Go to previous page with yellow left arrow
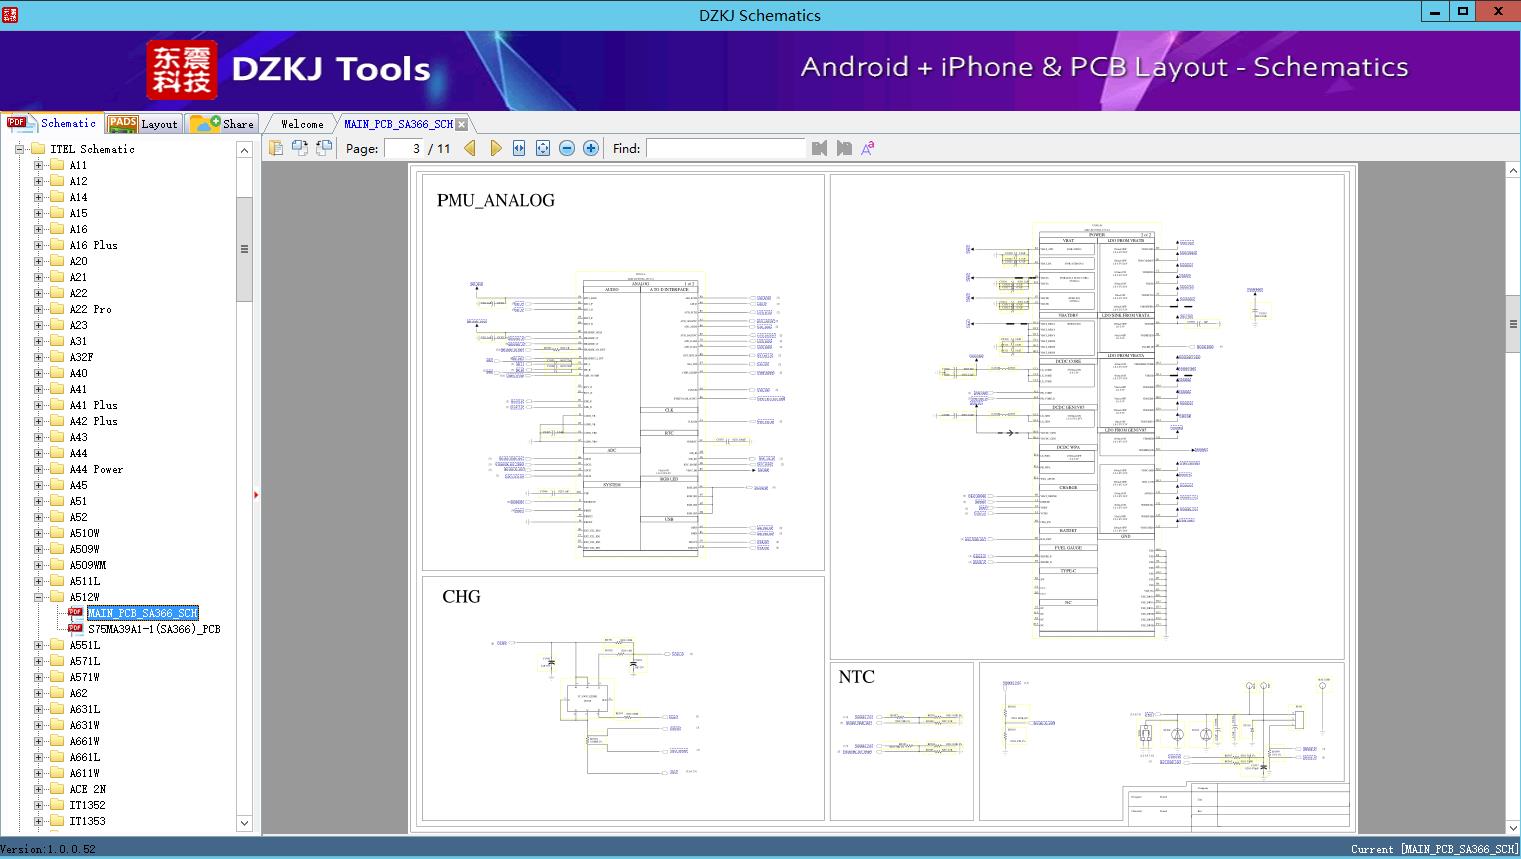1521x859 pixels. (471, 147)
